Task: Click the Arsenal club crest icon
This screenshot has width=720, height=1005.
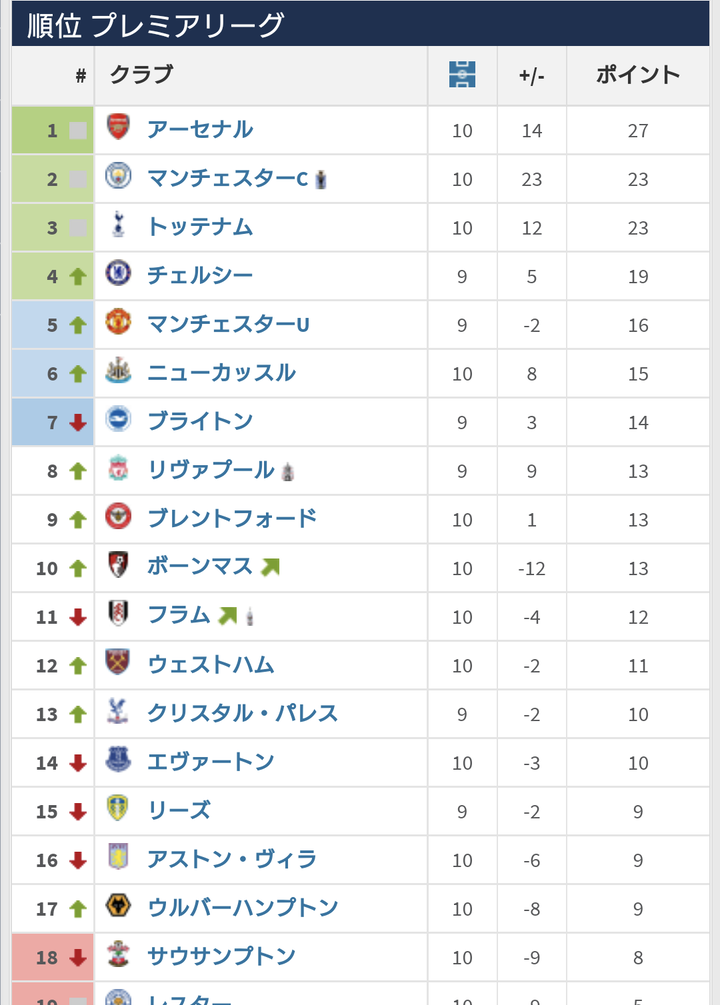Action: [118, 129]
